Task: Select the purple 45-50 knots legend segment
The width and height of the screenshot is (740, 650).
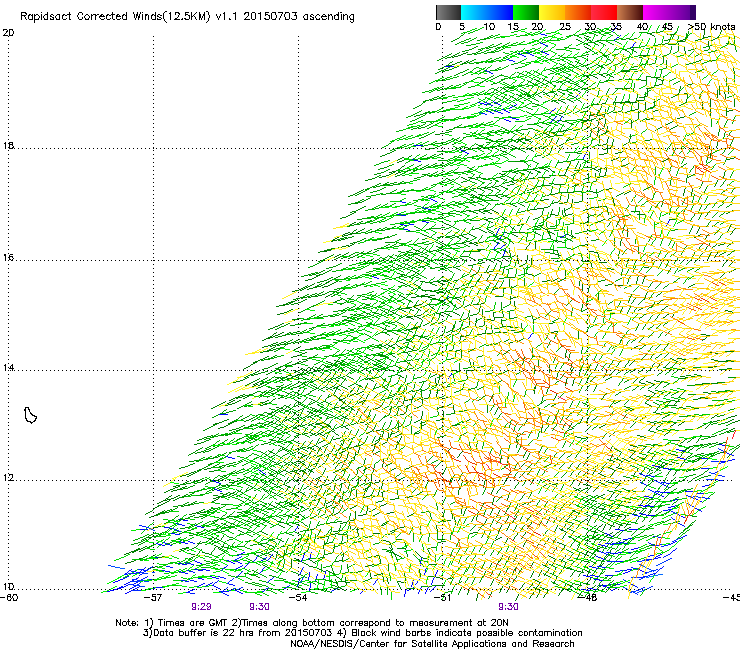Action: click(x=682, y=12)
